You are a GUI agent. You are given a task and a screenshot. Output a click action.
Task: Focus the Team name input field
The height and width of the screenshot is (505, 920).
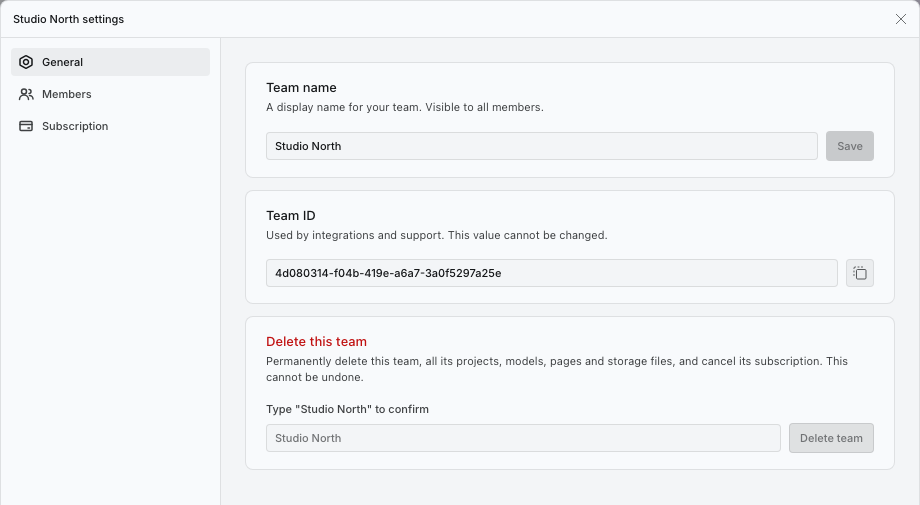coord(542,146)
